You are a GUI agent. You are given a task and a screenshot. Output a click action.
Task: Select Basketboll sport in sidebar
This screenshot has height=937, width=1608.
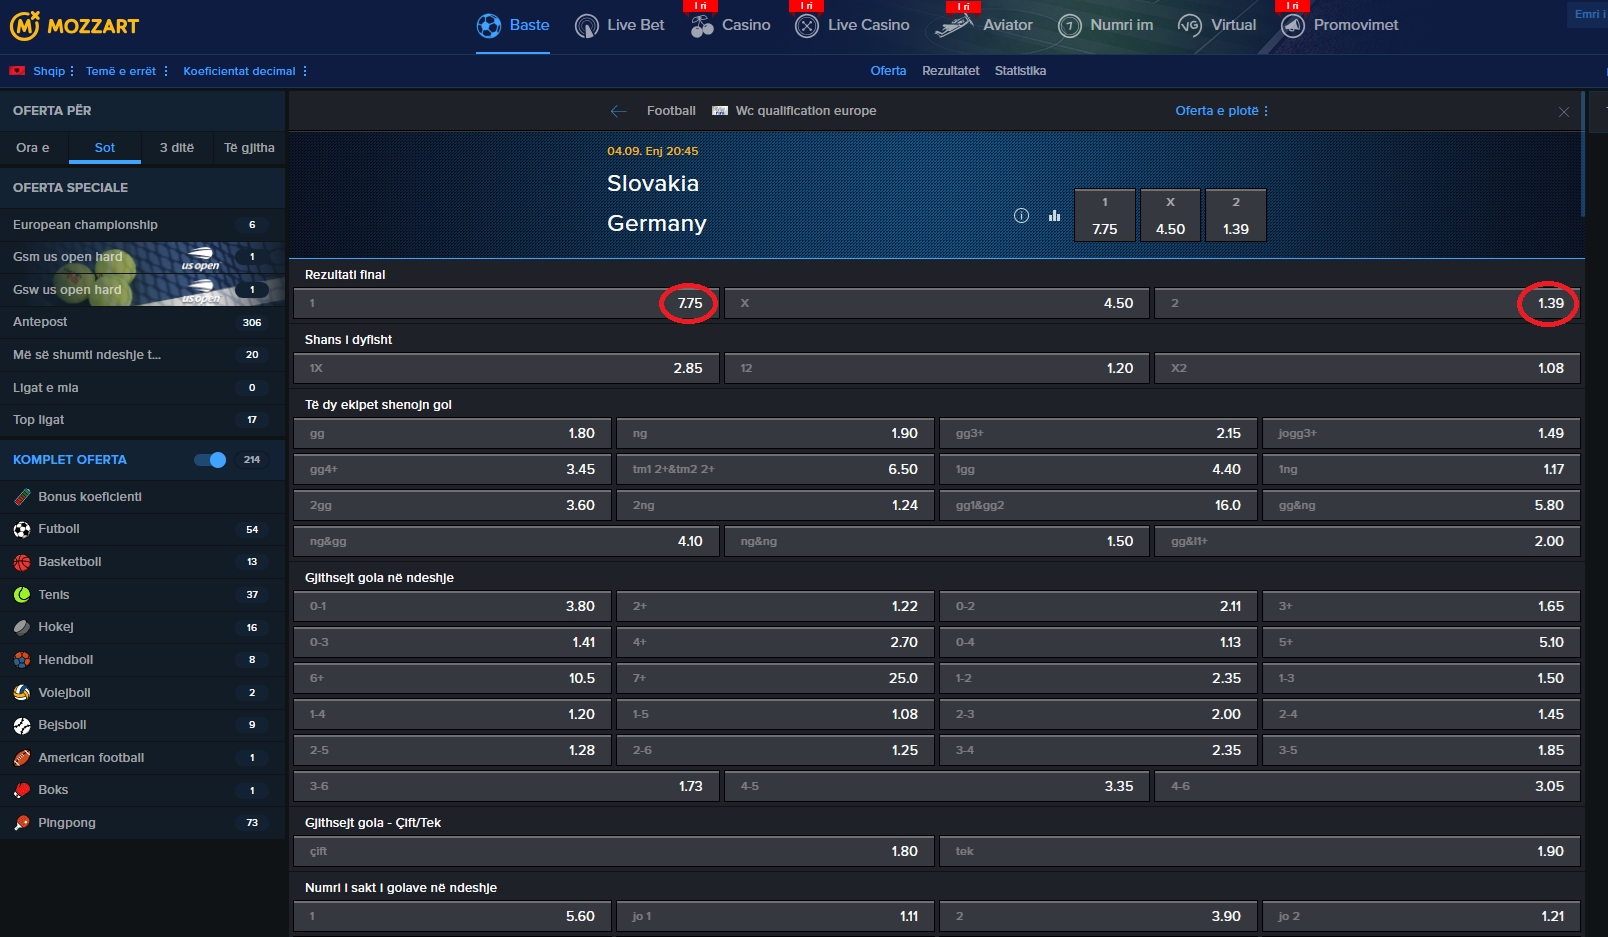pos(142,562)
